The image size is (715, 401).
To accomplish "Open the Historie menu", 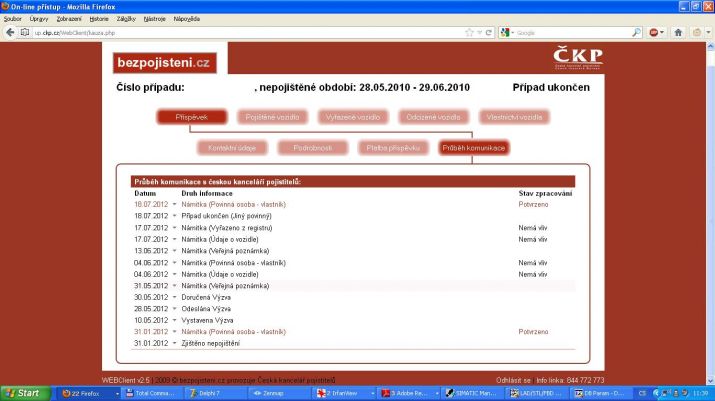I will 98,19.
